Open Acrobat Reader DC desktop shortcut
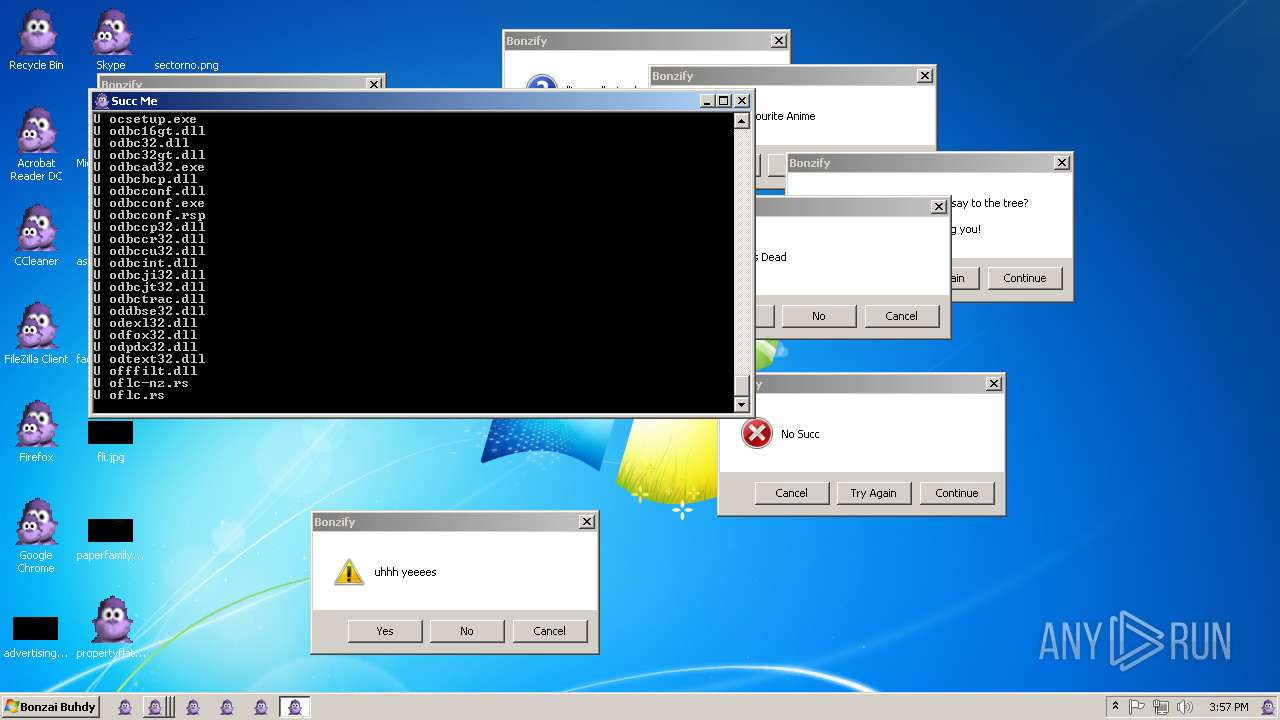 (36, 144)
